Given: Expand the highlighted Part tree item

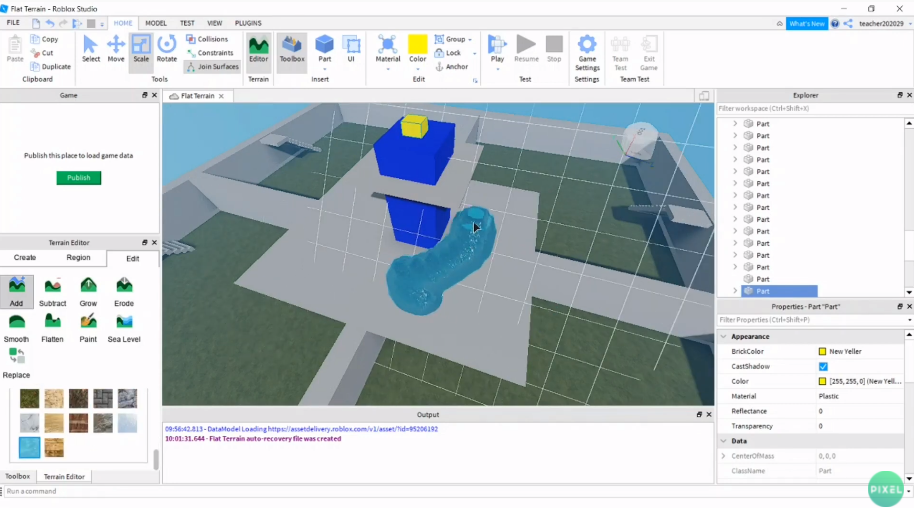Looking at the screenshot, I should [734, 290].
